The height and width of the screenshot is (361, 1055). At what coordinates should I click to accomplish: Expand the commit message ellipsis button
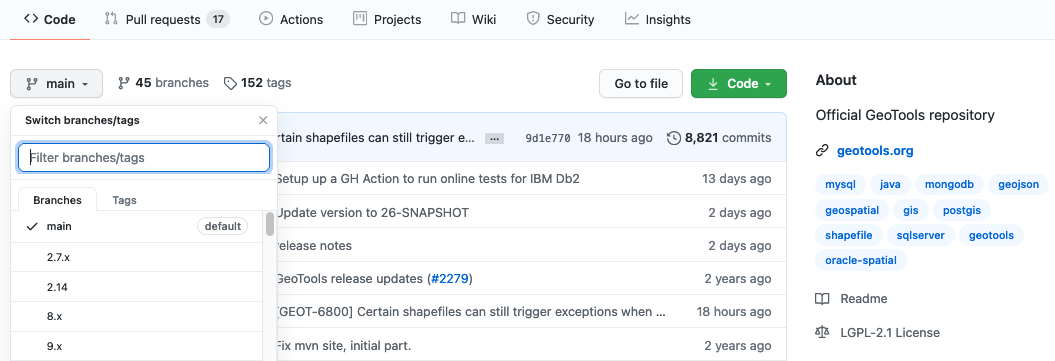tap(495, 138)
